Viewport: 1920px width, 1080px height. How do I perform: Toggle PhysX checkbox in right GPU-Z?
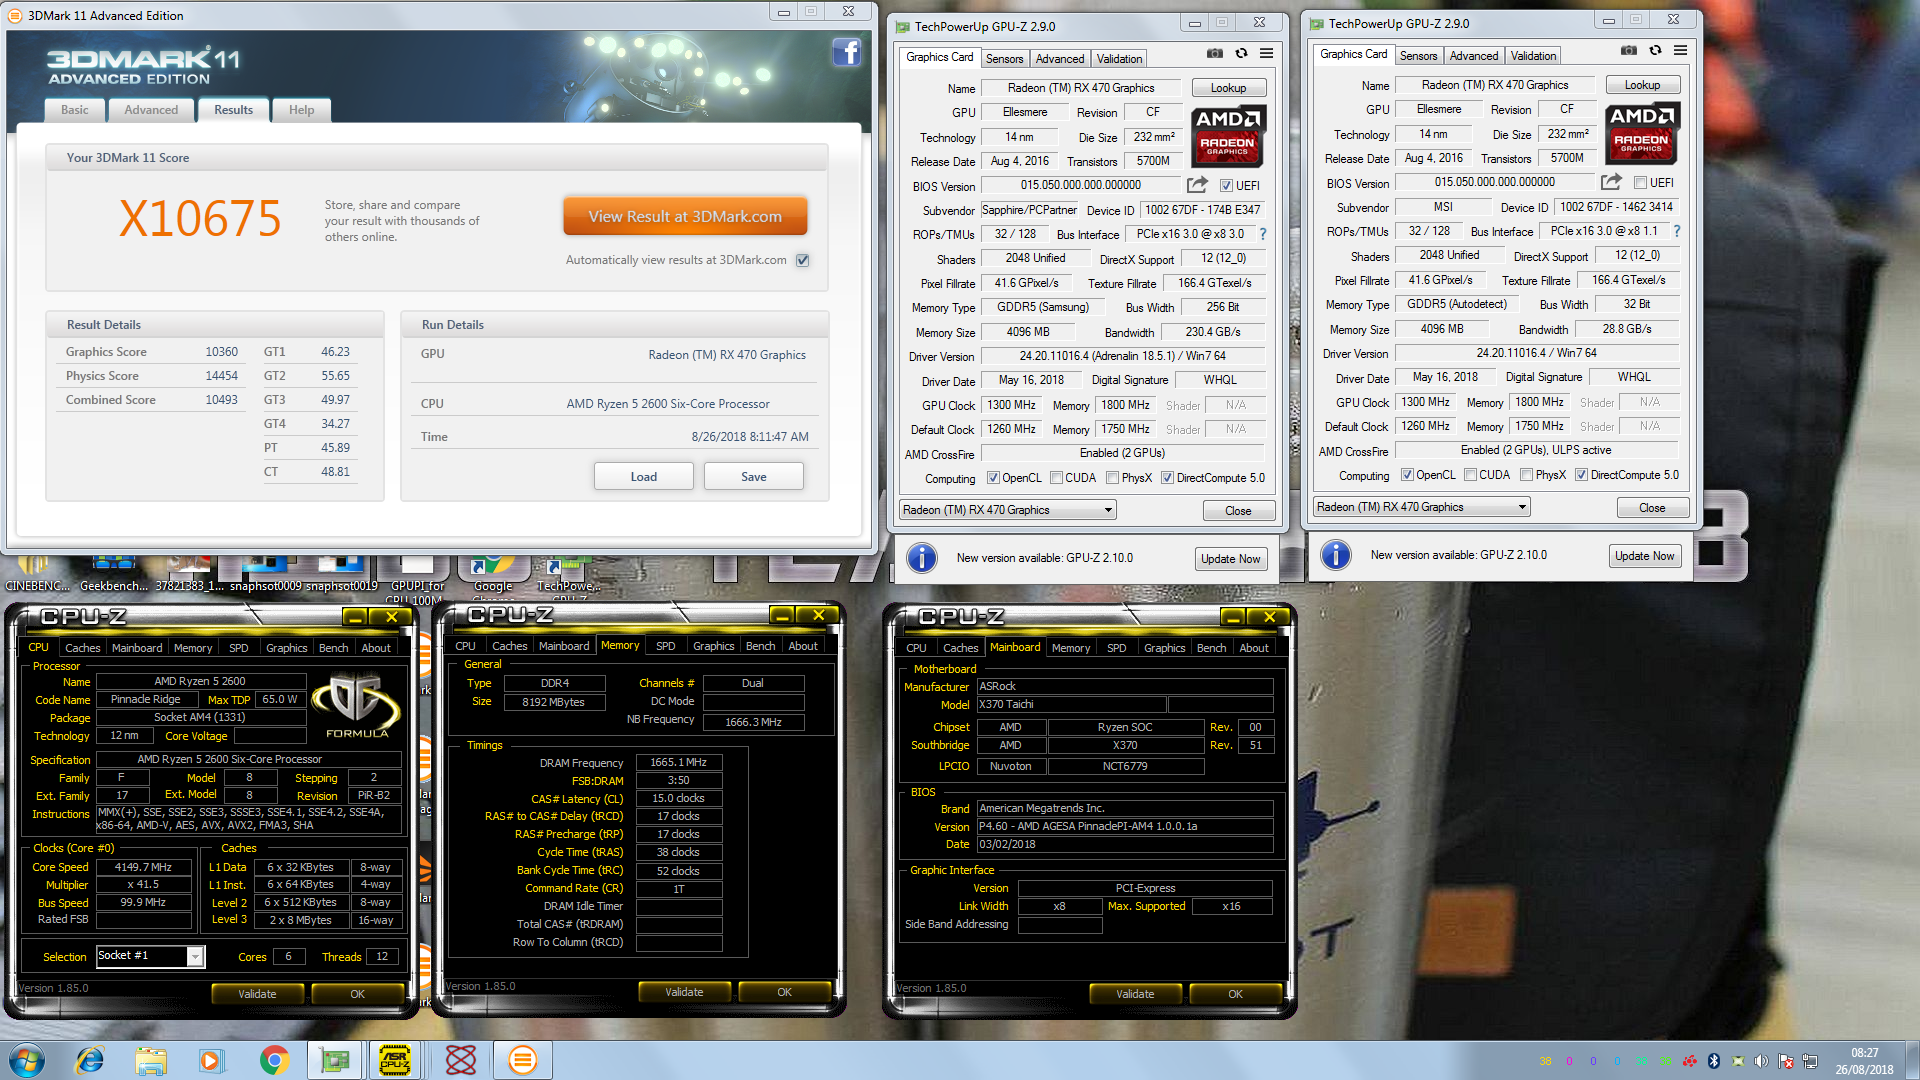click(x=1526, y=475)
